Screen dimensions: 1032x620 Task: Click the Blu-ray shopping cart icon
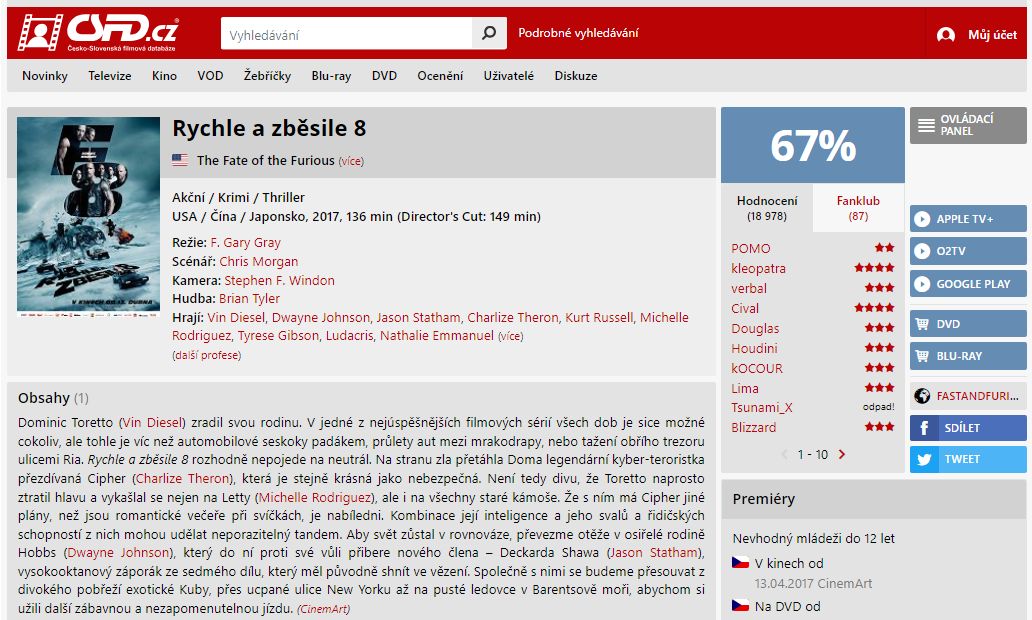[922, 356]
